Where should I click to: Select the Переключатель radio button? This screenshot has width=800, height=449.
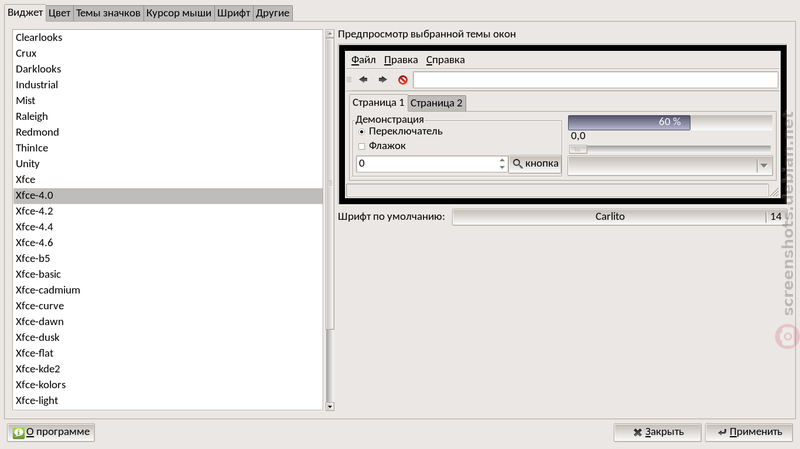[362, 132]
